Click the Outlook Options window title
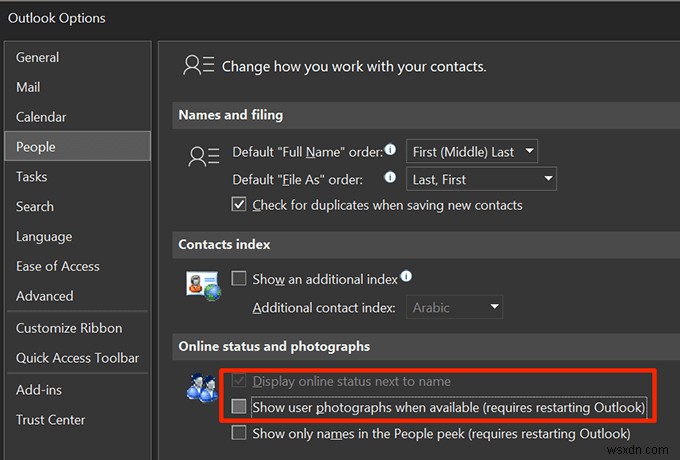This screenshot has width=680, height=460. (x=56, y=18)
